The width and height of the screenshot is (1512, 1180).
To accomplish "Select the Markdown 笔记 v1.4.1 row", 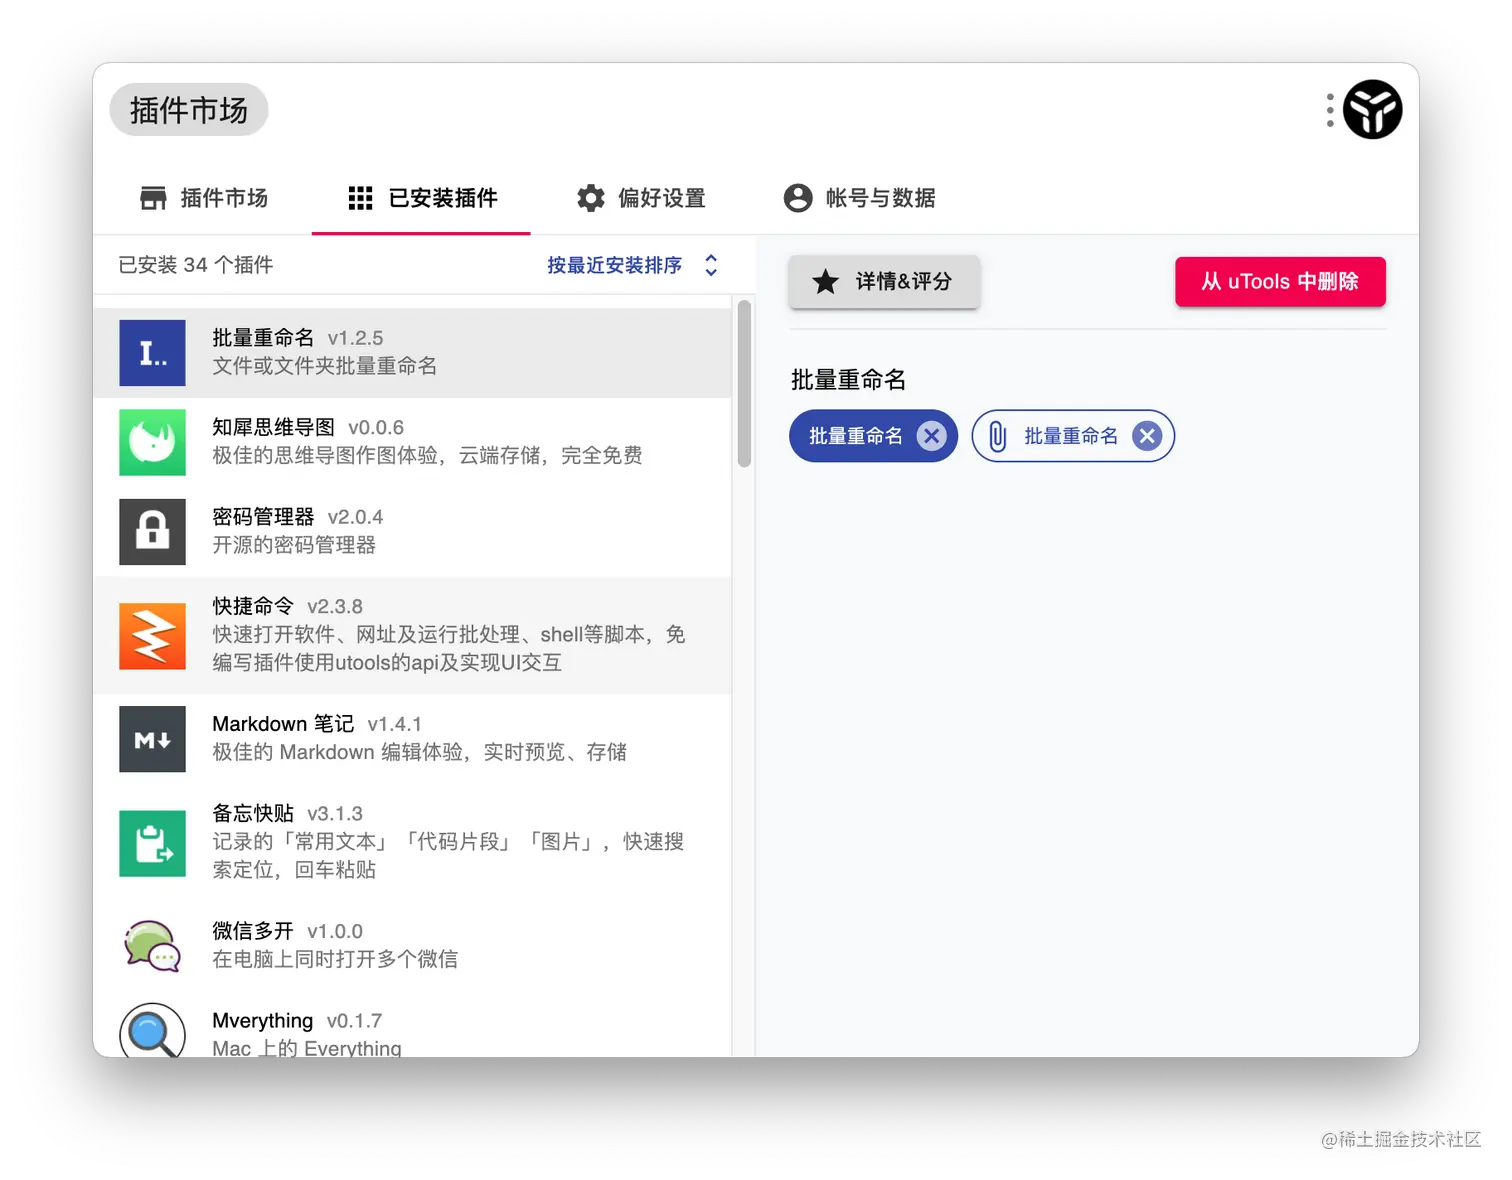I will pyautogui.click(x=412, y=739).
